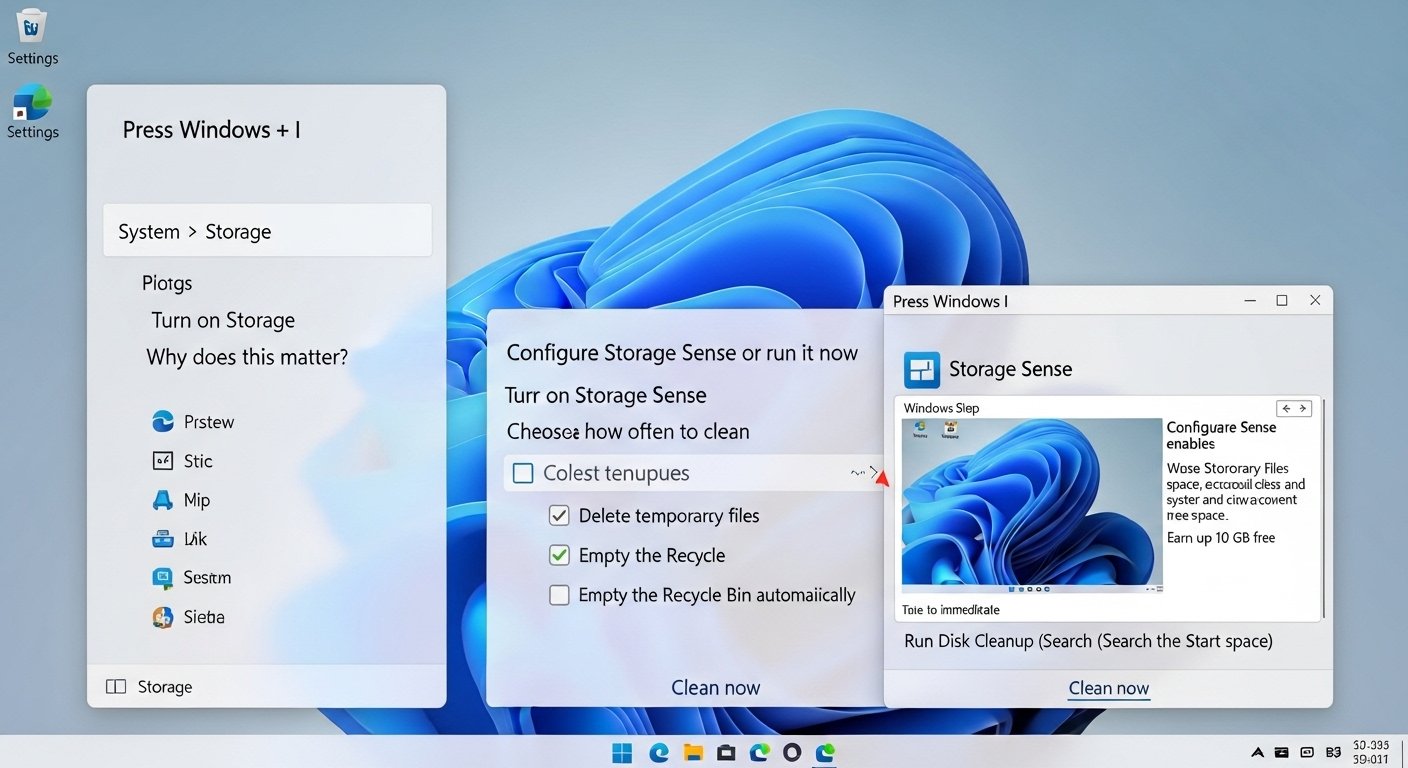Click the blue icon beside Mip
1408x768 pixels.
pyautogui.click(x=163, y=500)
